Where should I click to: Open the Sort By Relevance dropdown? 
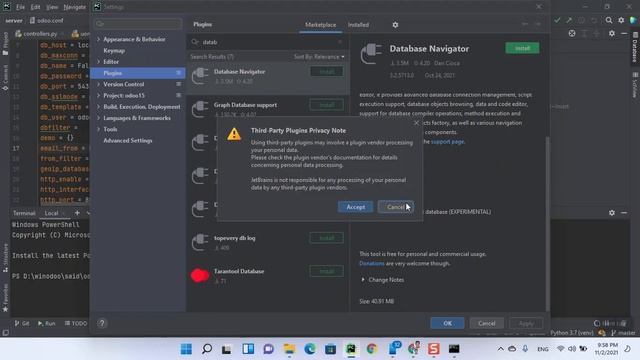(319, 57)
